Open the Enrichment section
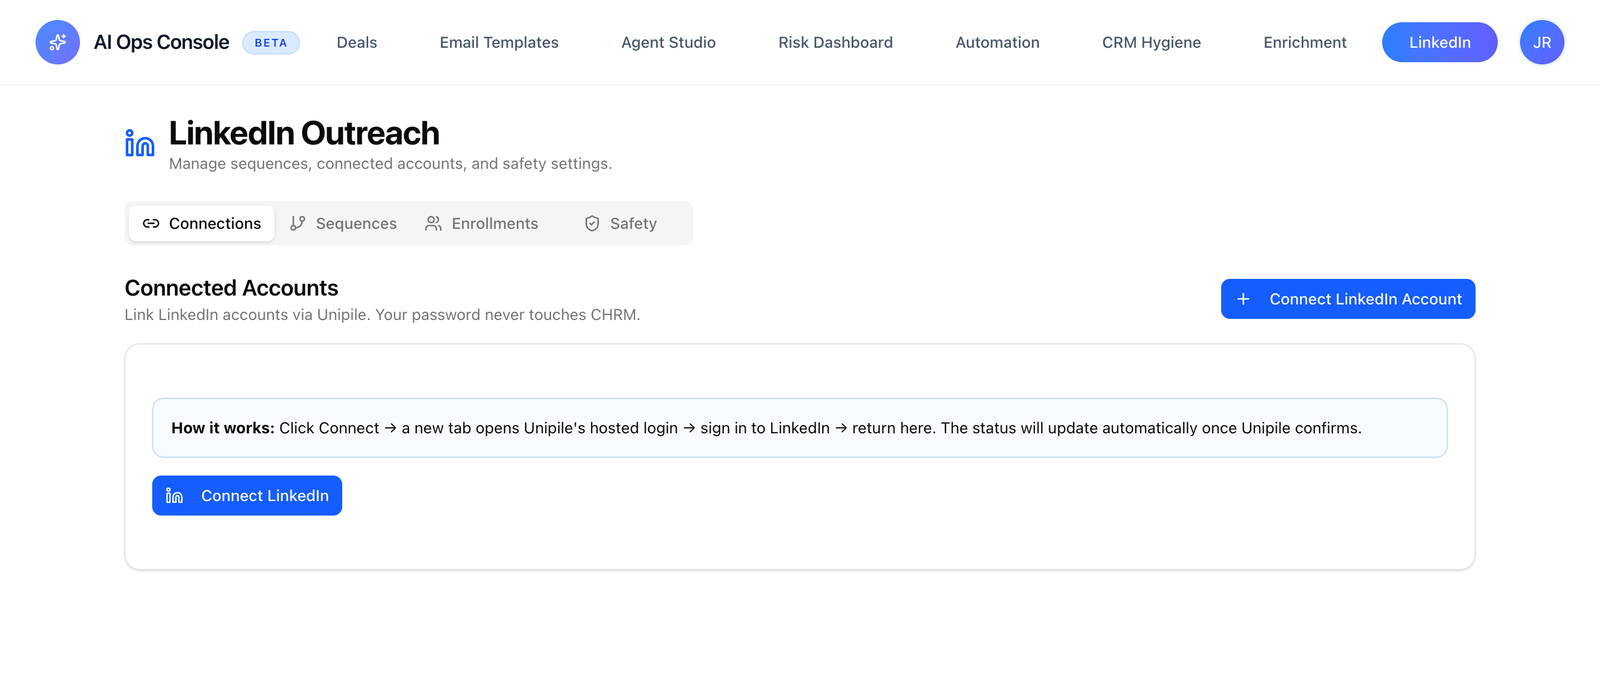The image size is (1600, 700). coord(1305,42)
